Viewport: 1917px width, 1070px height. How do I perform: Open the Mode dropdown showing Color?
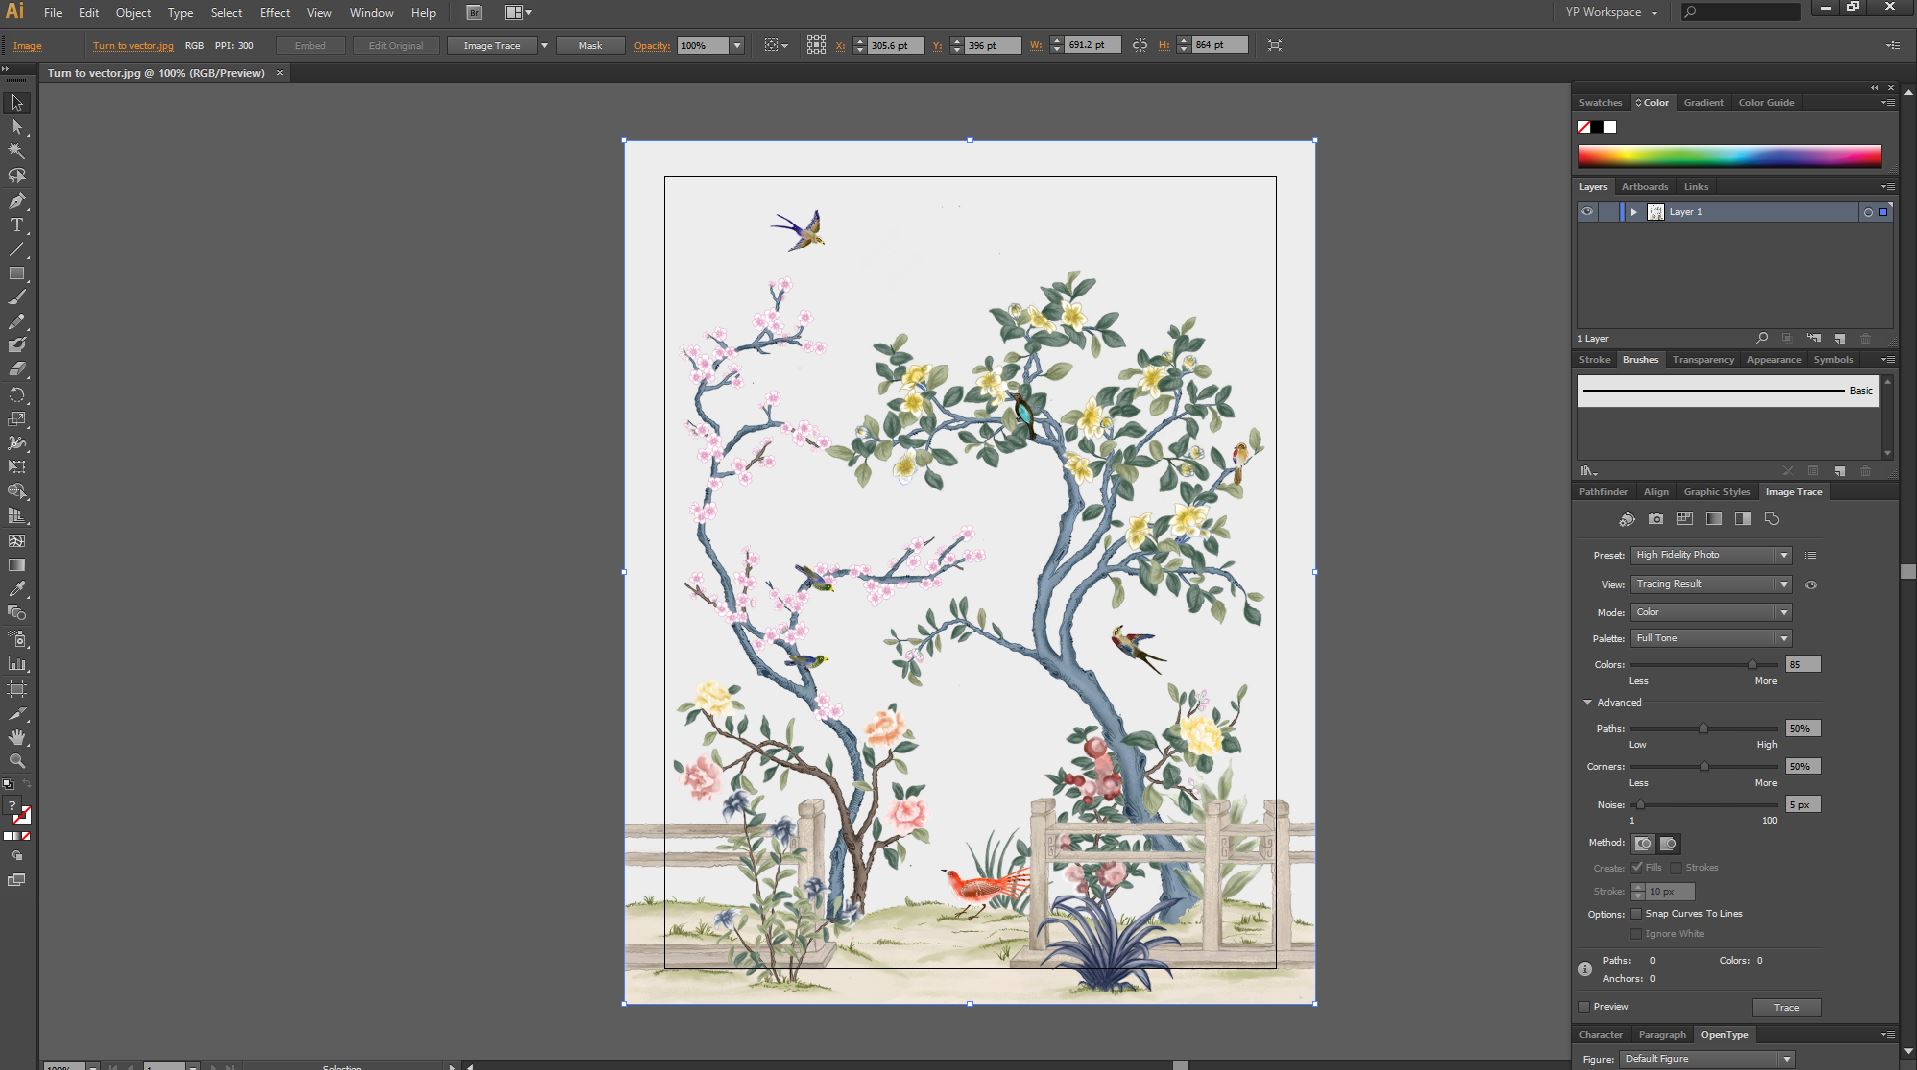point(1711,612)
